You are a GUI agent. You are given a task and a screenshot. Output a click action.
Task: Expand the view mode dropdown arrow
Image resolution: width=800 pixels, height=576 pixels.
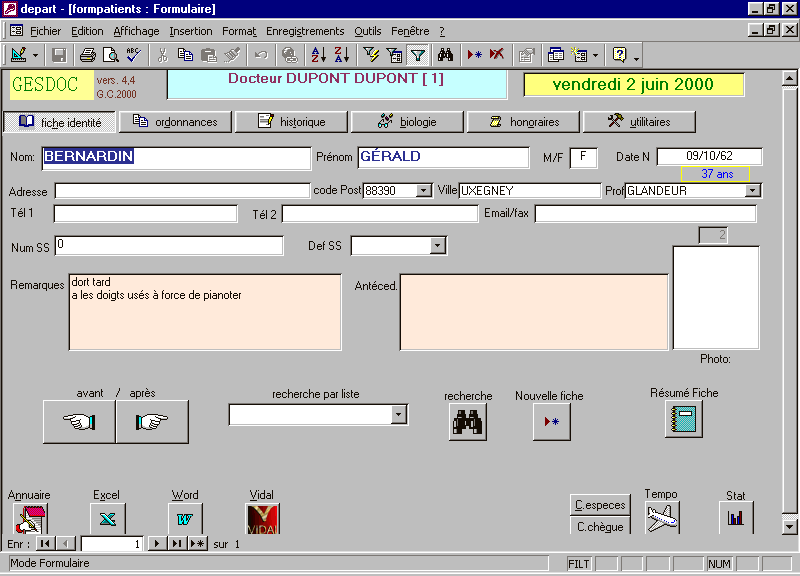(35, 55)
